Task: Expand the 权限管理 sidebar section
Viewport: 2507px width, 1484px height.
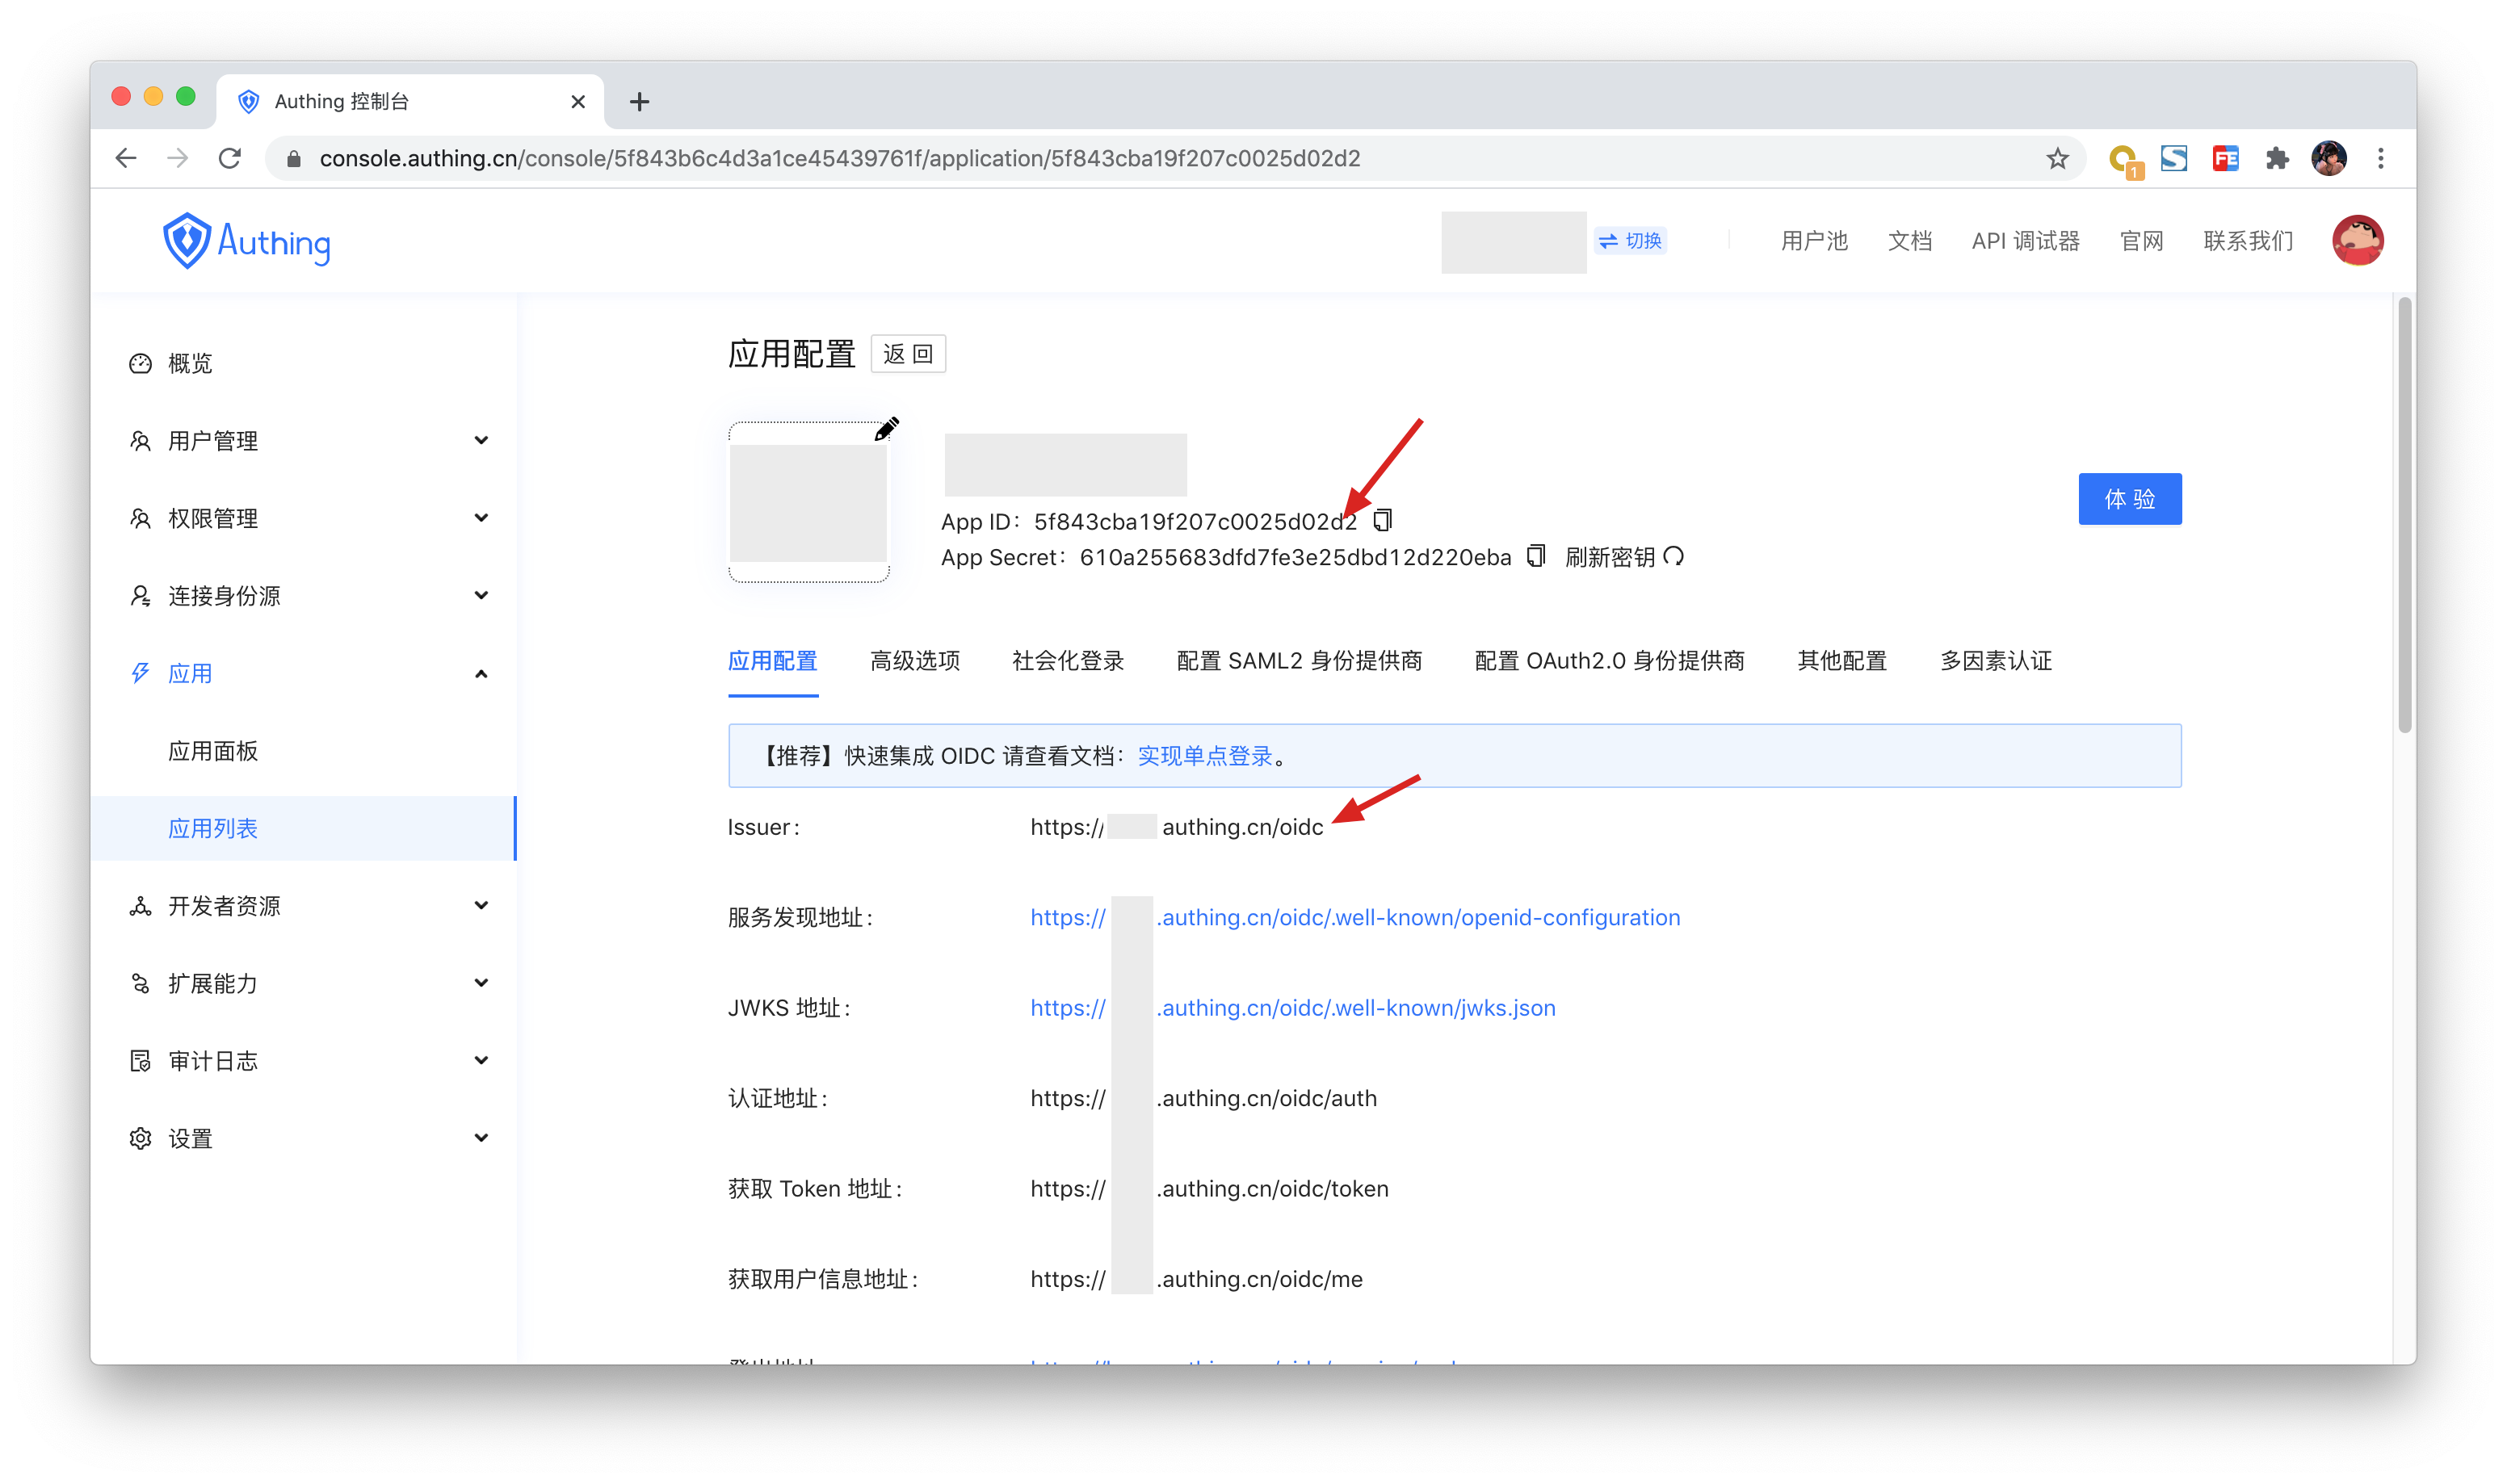Action: 481,518
